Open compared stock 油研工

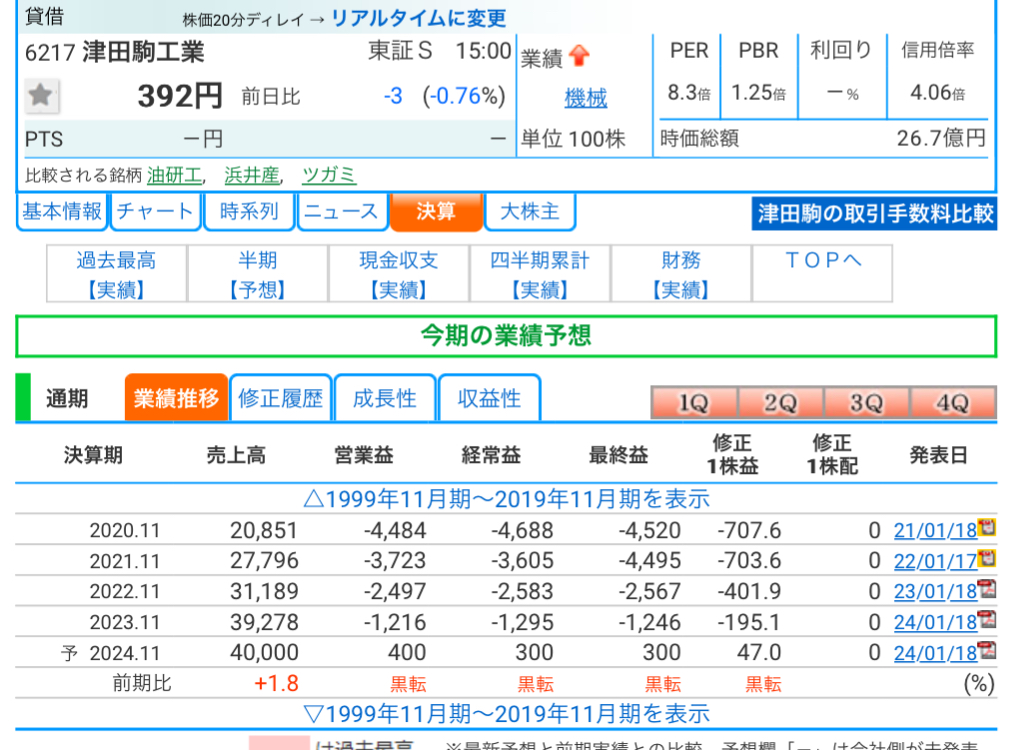click(174, 175)
